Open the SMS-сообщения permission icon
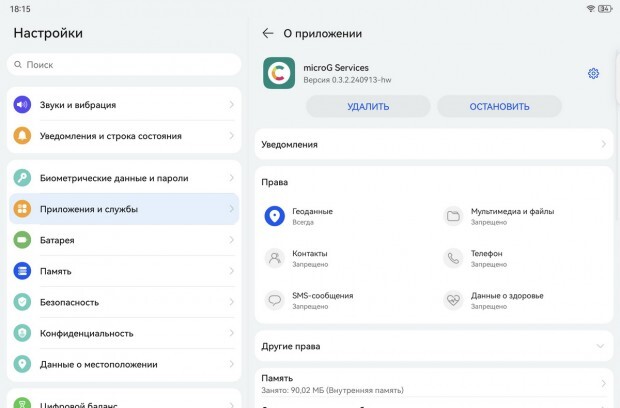620x408 pixels. pyautogui.click(x=274, y=300)
